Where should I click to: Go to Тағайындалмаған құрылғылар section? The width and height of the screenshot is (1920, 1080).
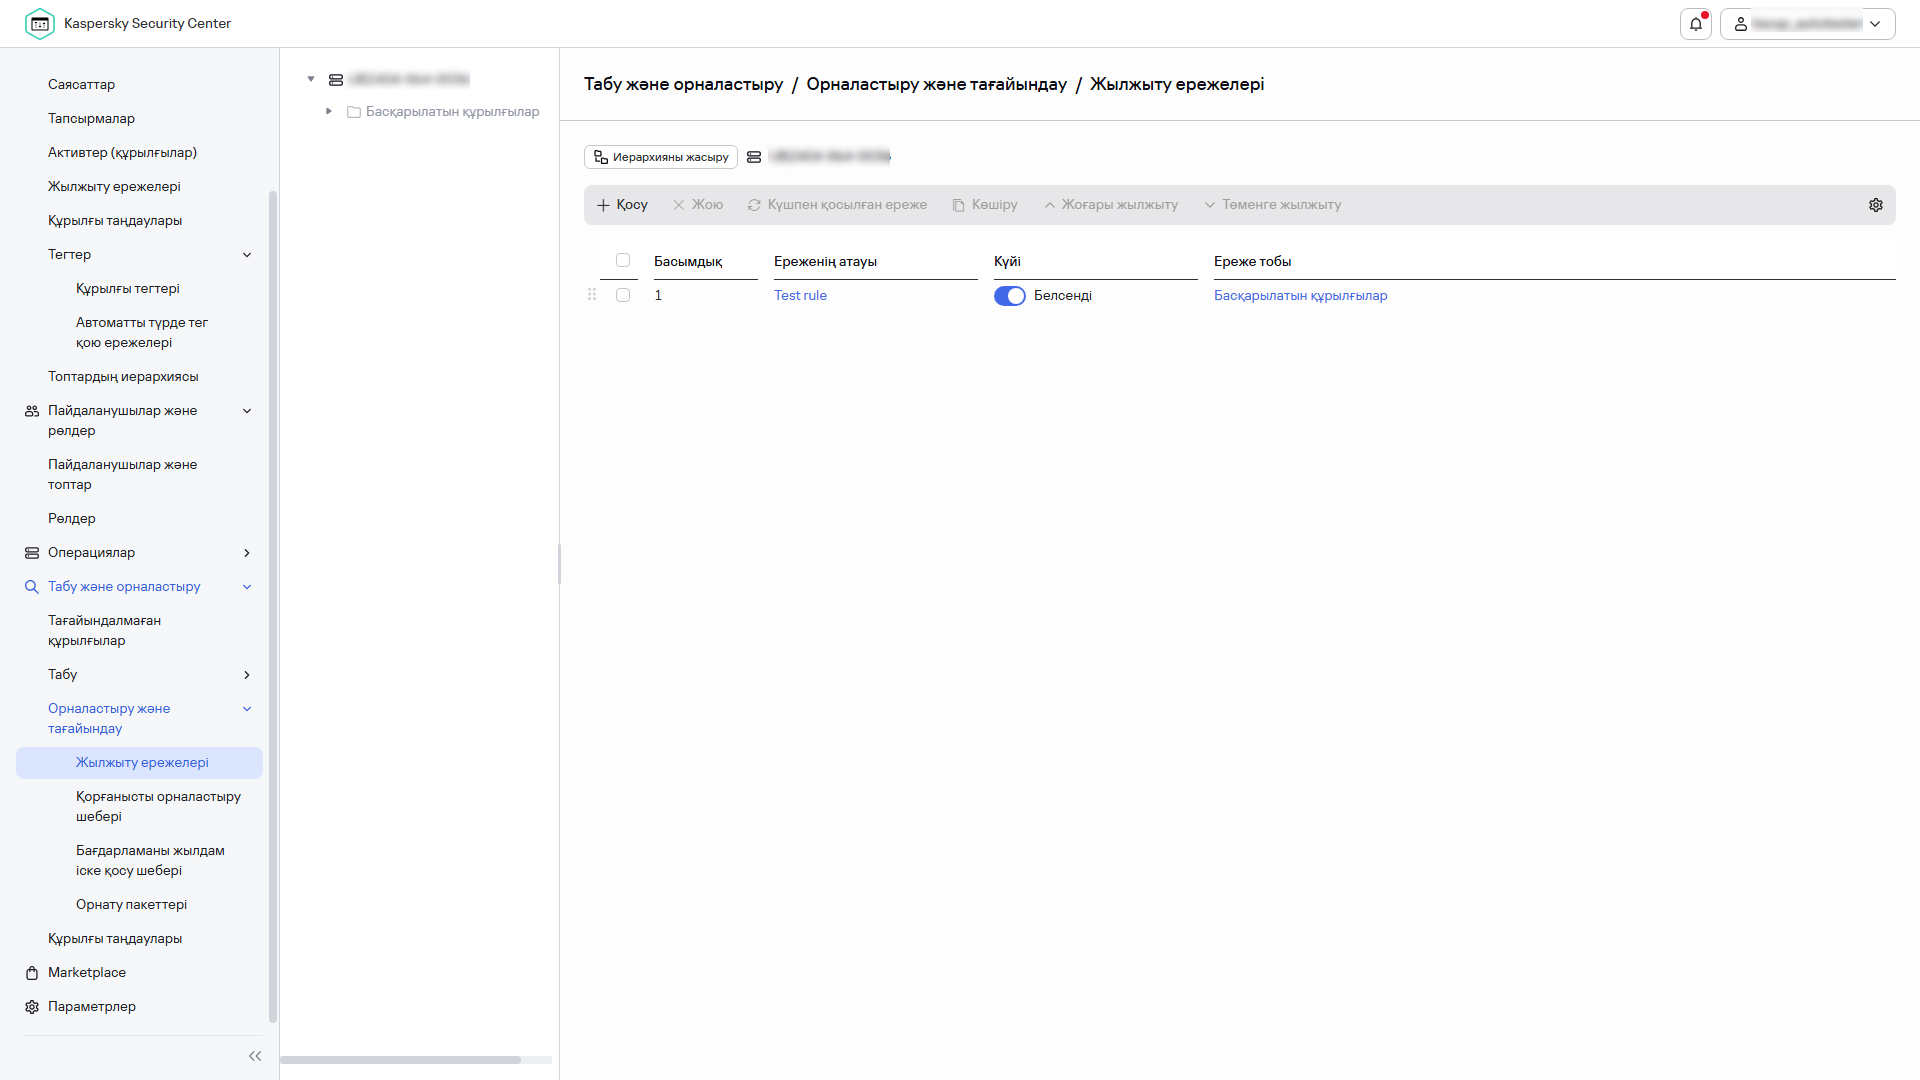coord(105,630)
